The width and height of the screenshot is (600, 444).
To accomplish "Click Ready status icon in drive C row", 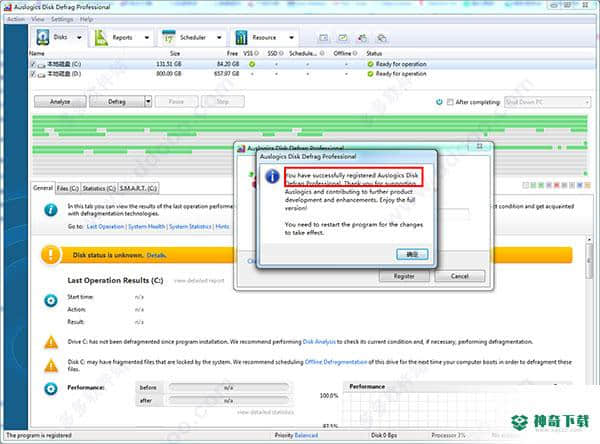I will pyautogui.click(x=370, y=64).
